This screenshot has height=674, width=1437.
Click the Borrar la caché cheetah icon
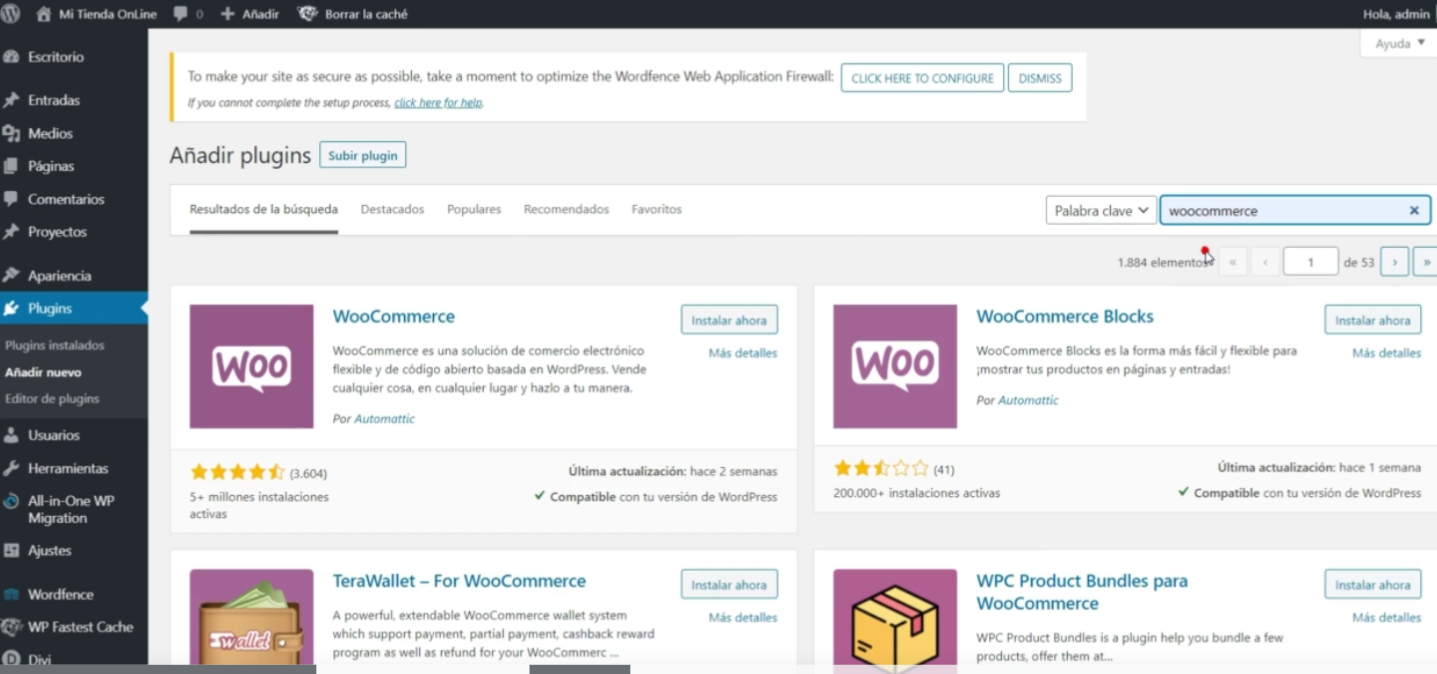307,14
